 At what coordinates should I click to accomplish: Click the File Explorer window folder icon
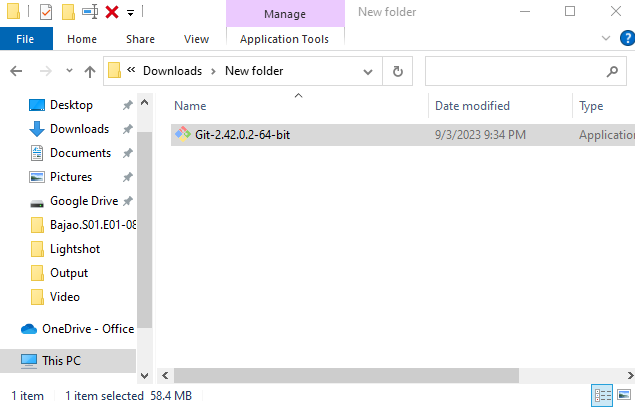(13, 11)
